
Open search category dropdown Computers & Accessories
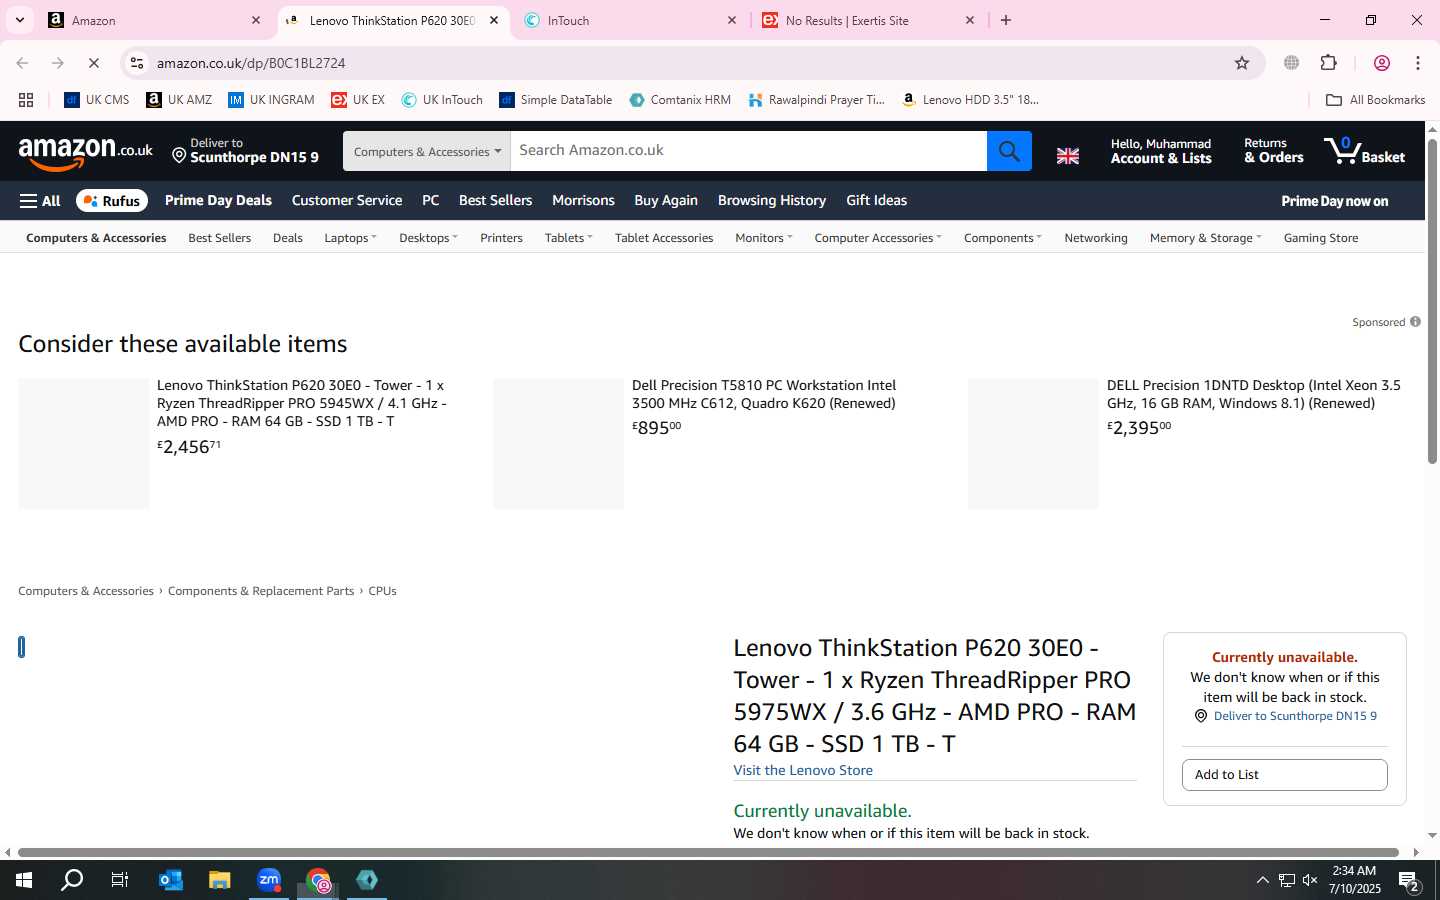(x=427, y=151)
